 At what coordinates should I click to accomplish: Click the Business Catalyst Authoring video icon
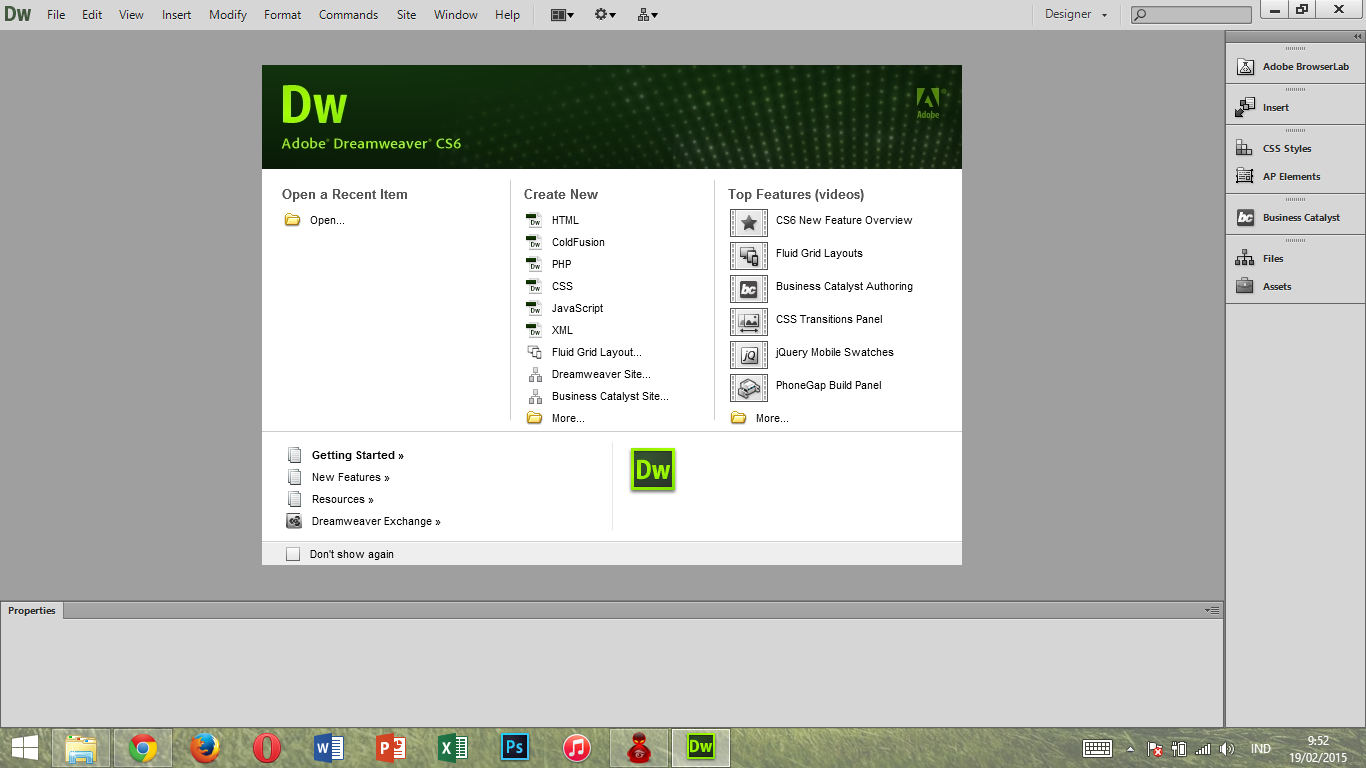[x=749, y=289]
